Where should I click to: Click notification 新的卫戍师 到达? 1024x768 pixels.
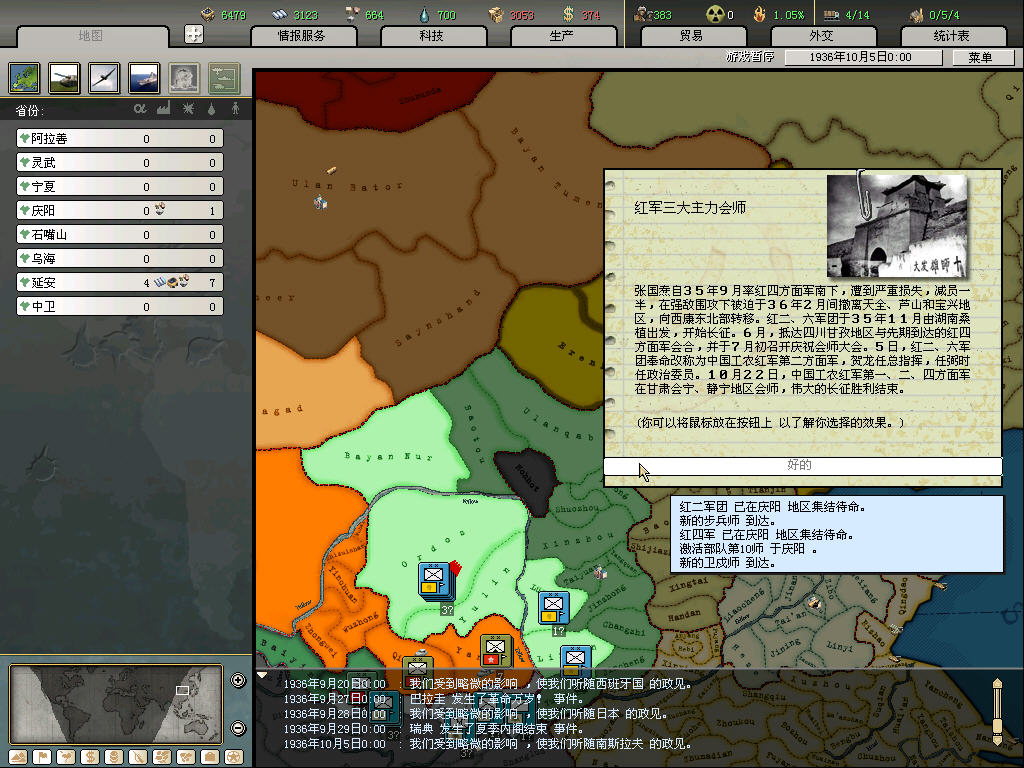(727, 562)
